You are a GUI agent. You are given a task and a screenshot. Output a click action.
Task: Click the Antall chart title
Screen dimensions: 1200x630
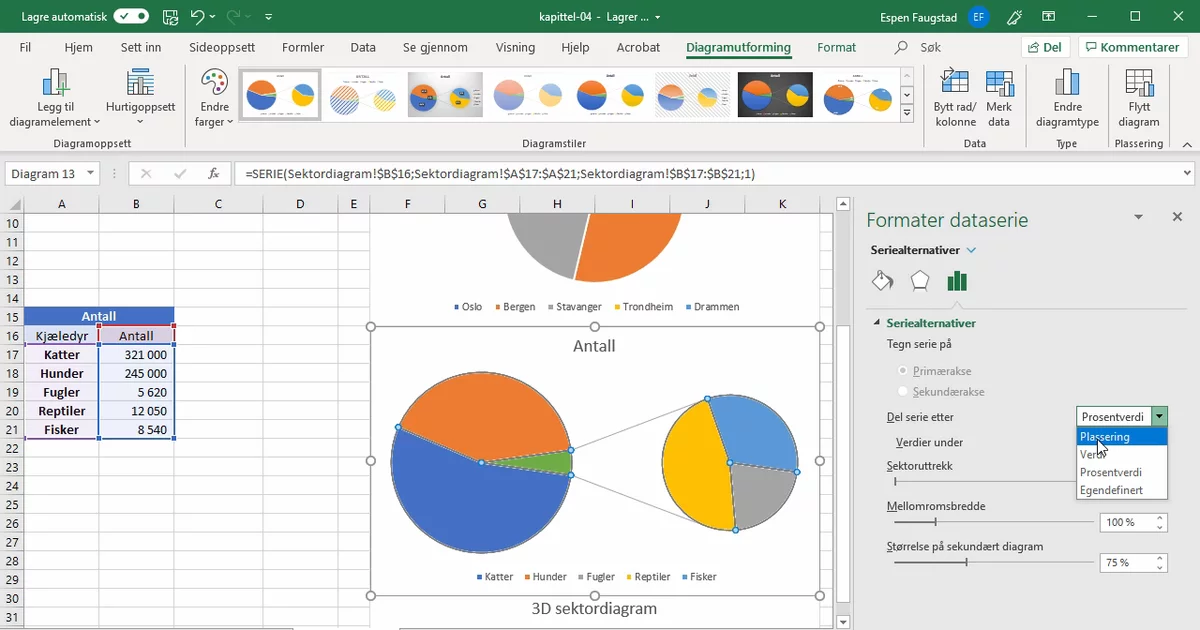pyautogui.click(x=594, y=346)
